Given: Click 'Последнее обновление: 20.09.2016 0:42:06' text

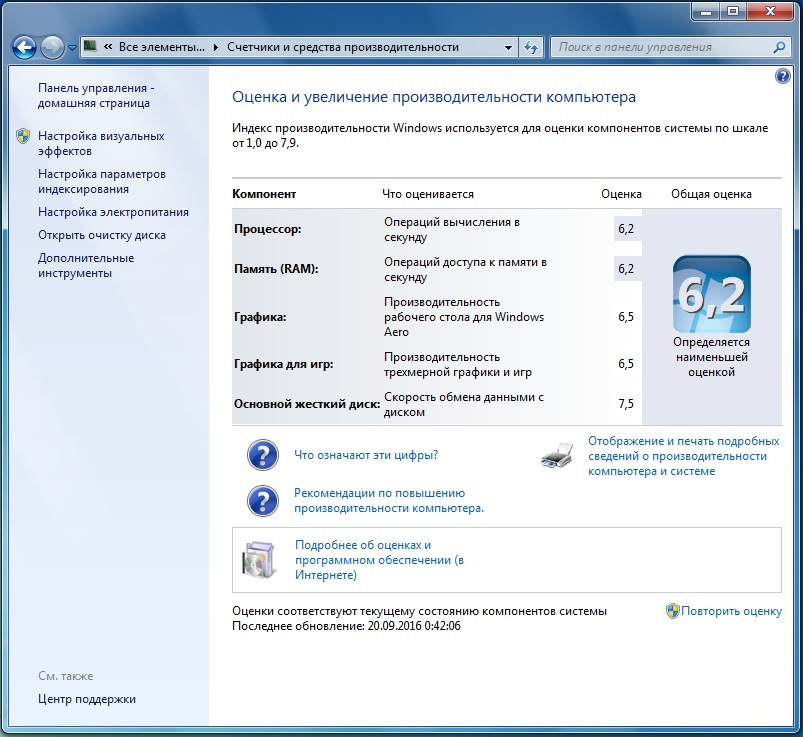Looking at the screenshot, I should (346, 626).
